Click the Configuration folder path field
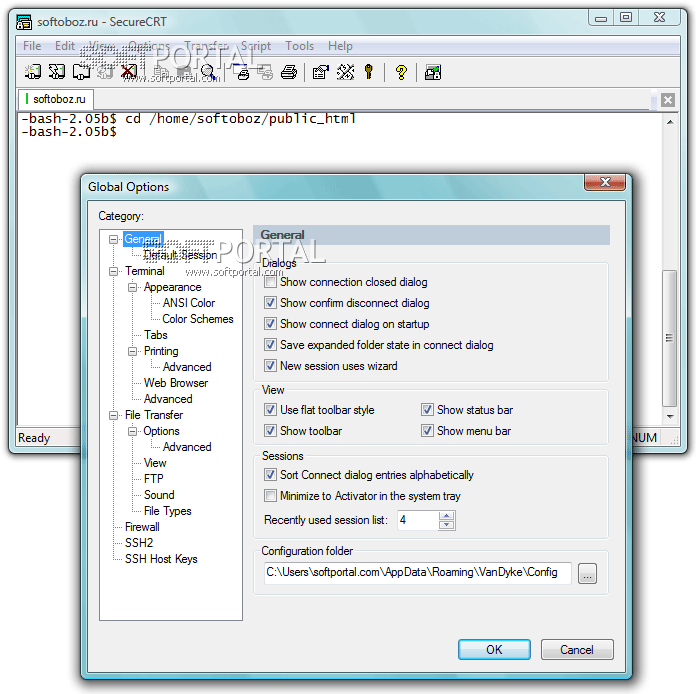Viewport: 696px width, 694px height. (417, 573)
